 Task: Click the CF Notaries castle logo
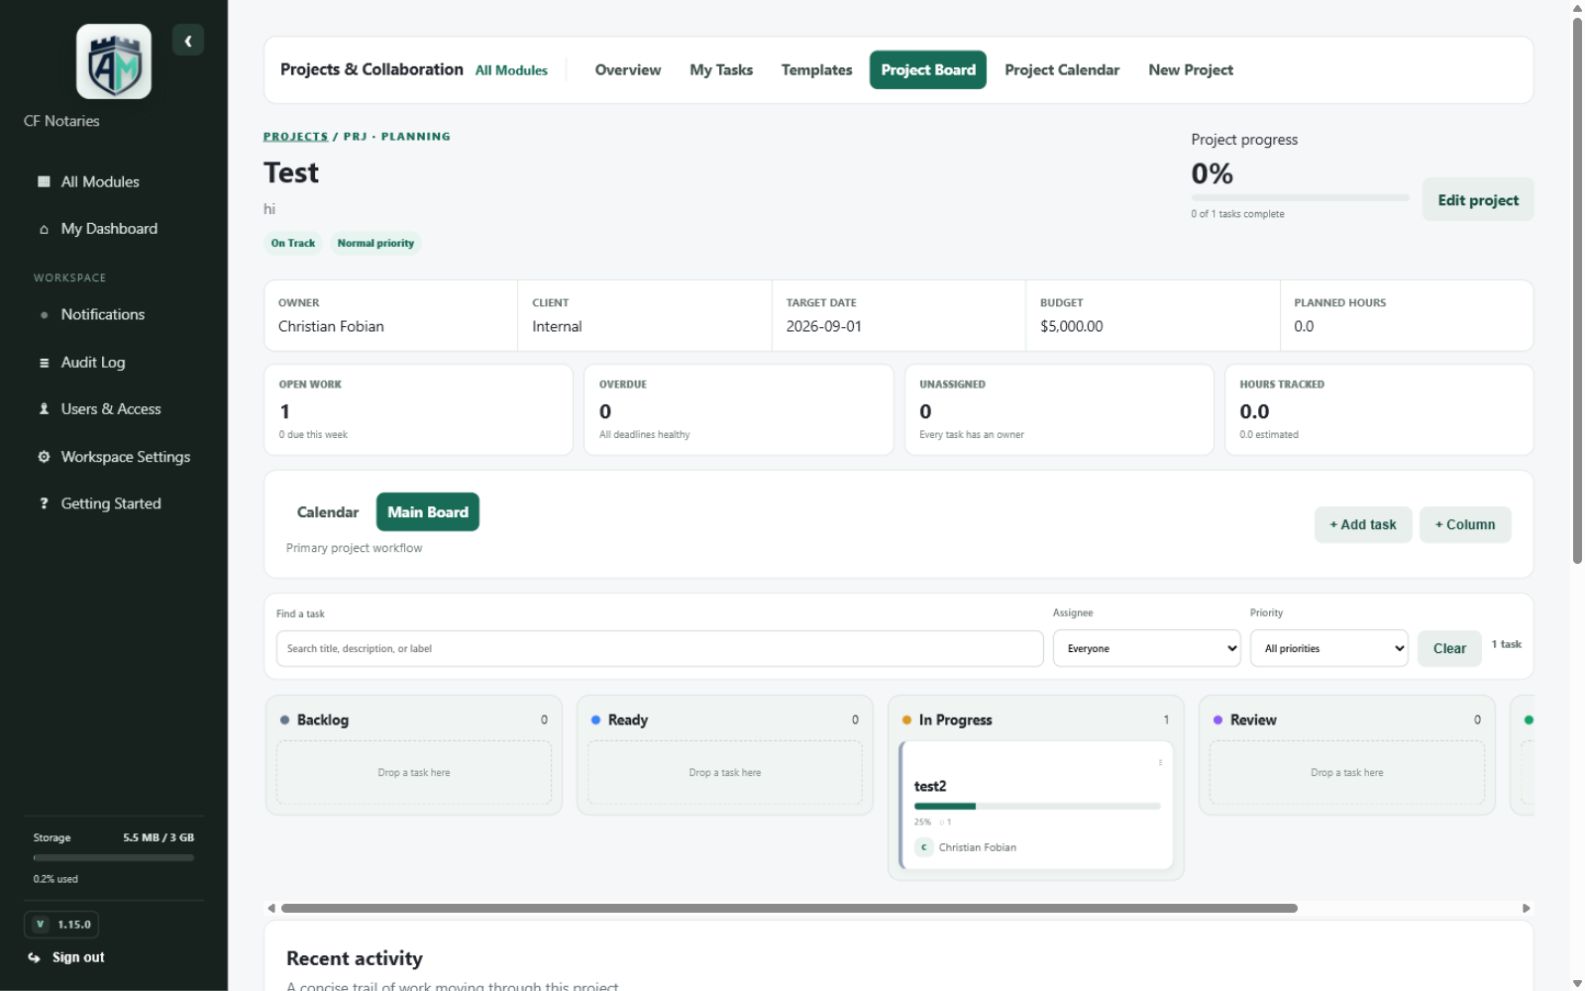[x=114, y=62]
